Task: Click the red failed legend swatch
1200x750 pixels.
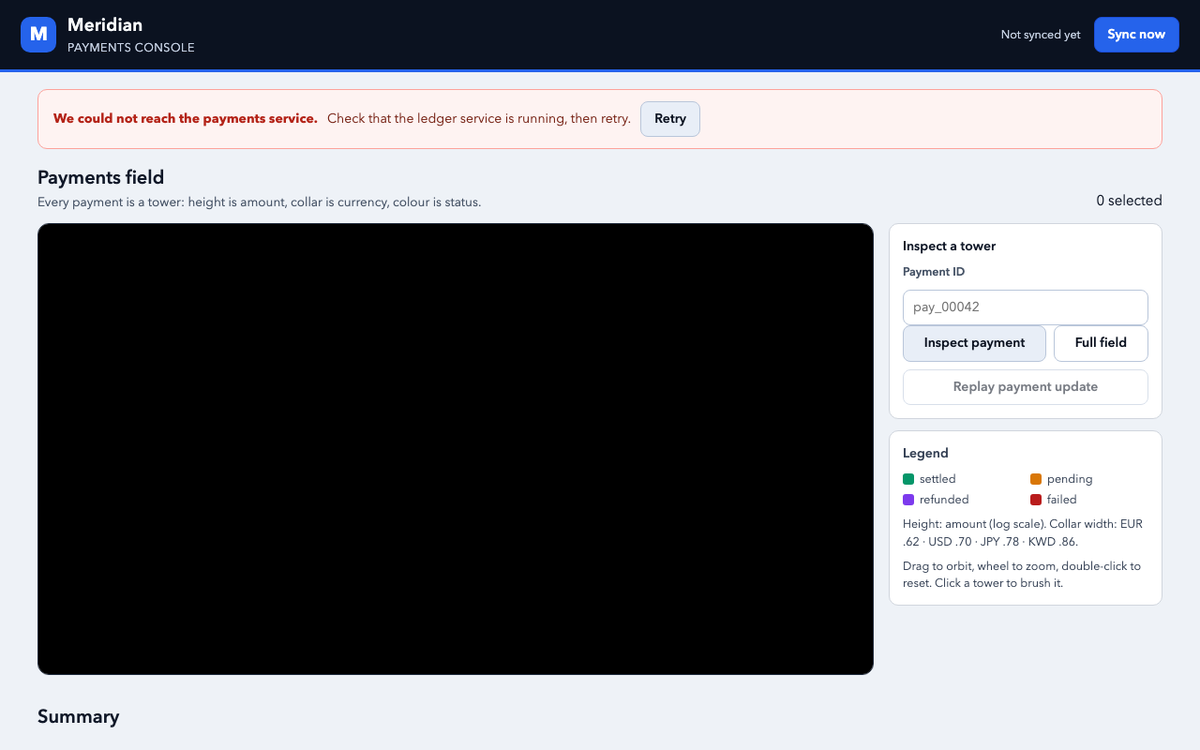Action: pyautogui.click(x=1036, y=499)
